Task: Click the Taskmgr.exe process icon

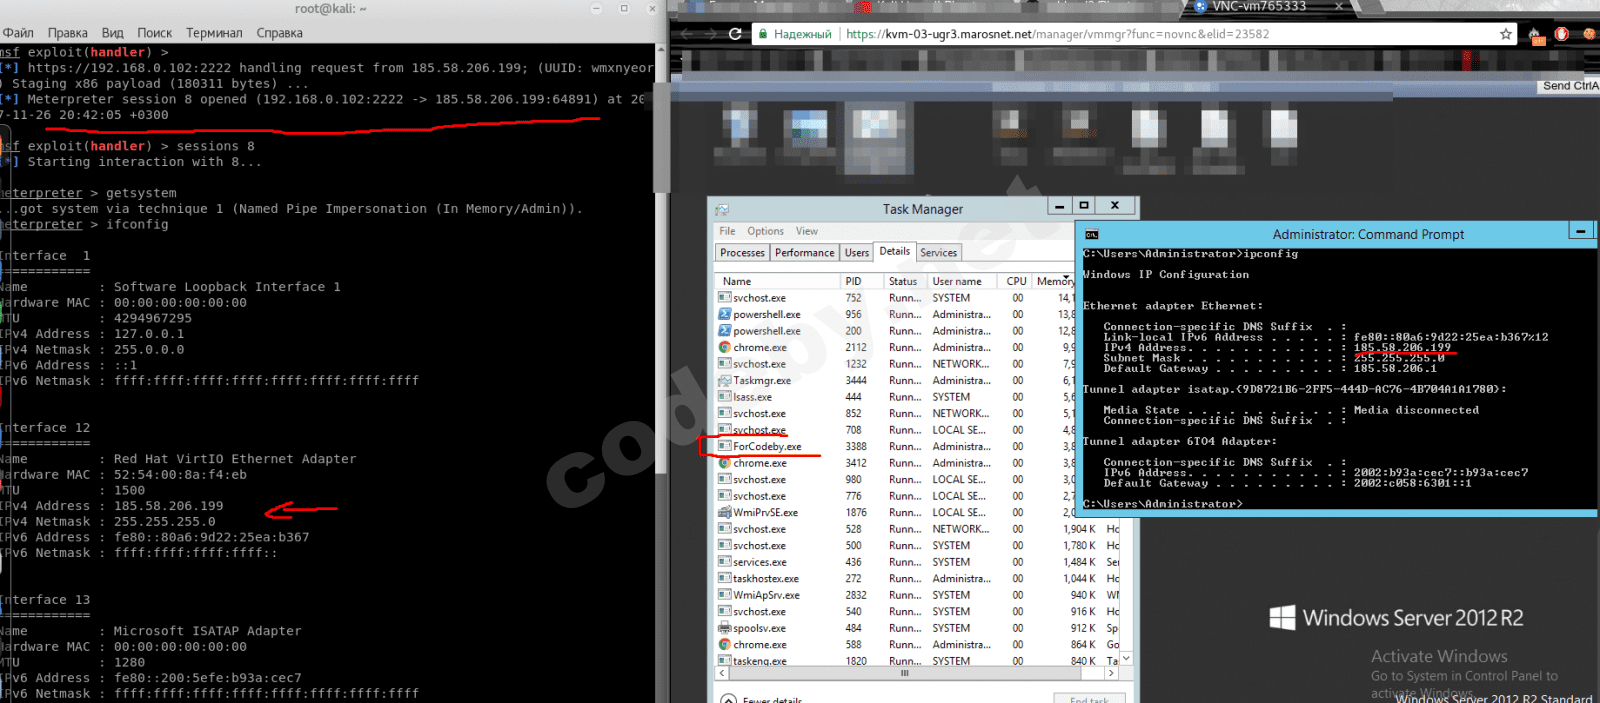Action: (x=725, y=380)
